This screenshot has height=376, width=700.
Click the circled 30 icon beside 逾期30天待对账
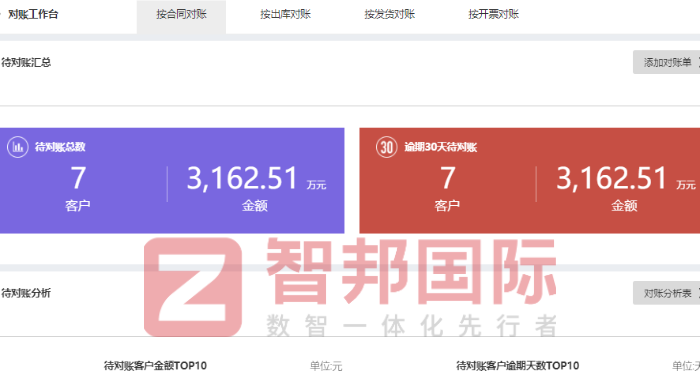click(387, 147)
